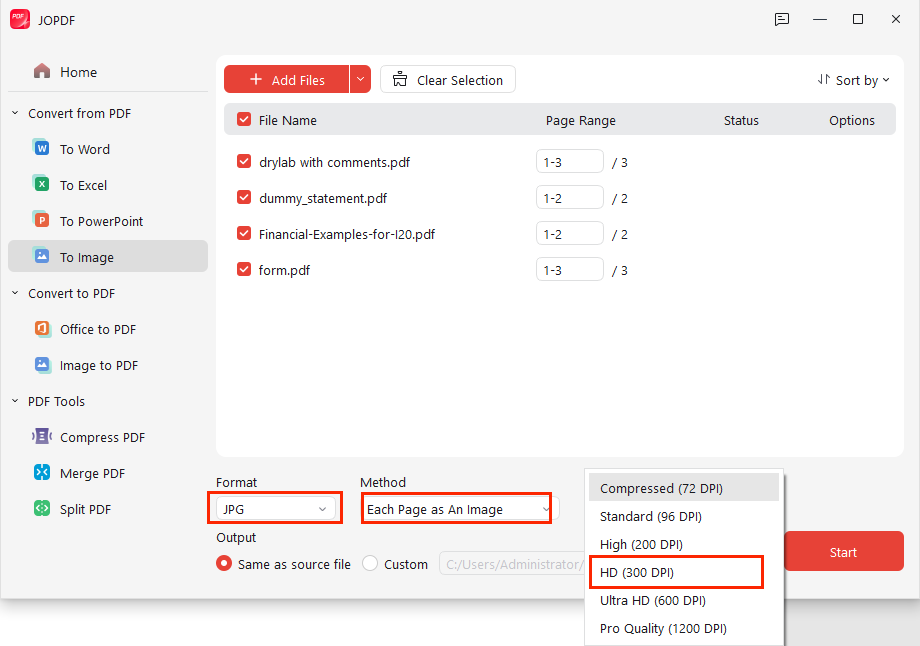Click the red Start button
920x646 pixels.
(843, 551)
